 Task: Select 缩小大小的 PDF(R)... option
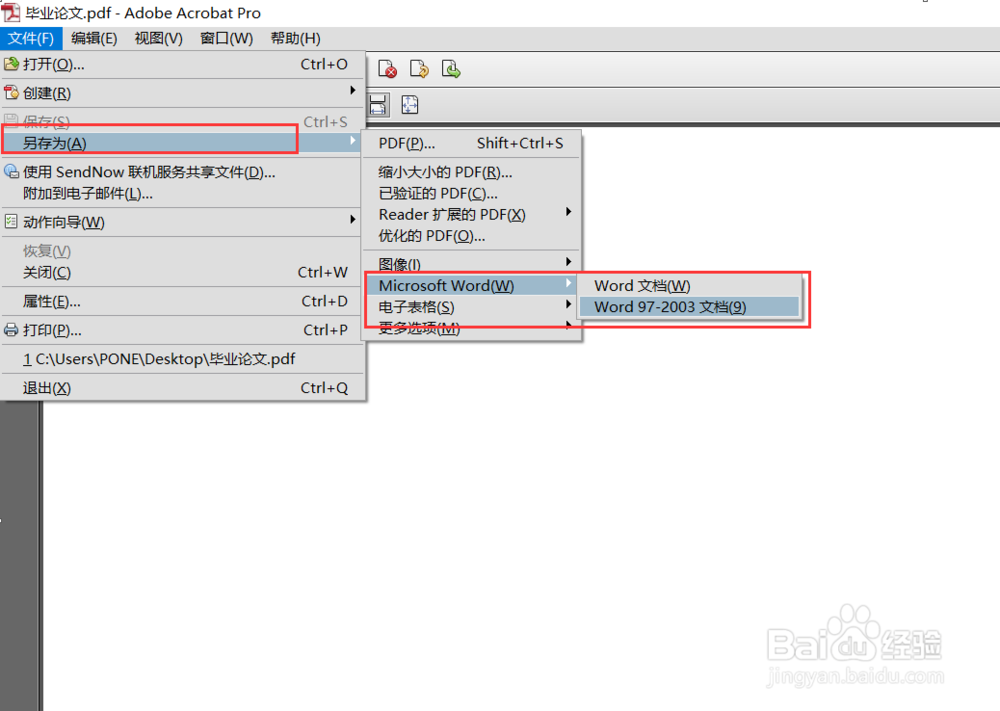coord(471,172)
